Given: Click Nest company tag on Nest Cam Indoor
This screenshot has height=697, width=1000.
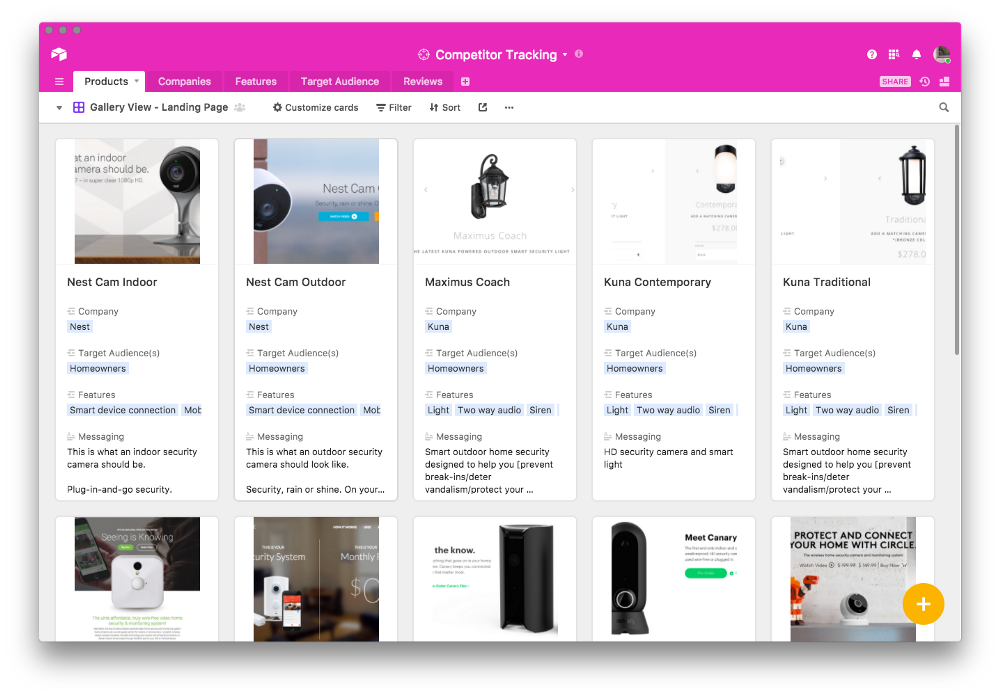Looking at the screenshot, I should 80,326.
